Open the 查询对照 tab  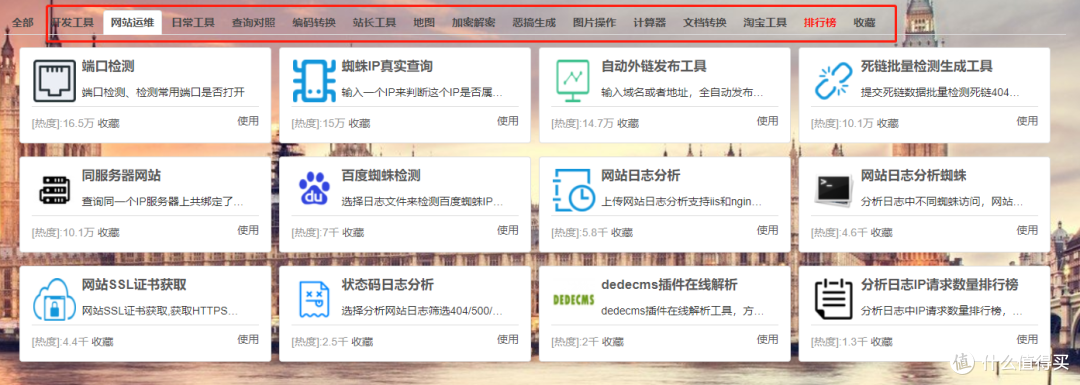(253, 22)
